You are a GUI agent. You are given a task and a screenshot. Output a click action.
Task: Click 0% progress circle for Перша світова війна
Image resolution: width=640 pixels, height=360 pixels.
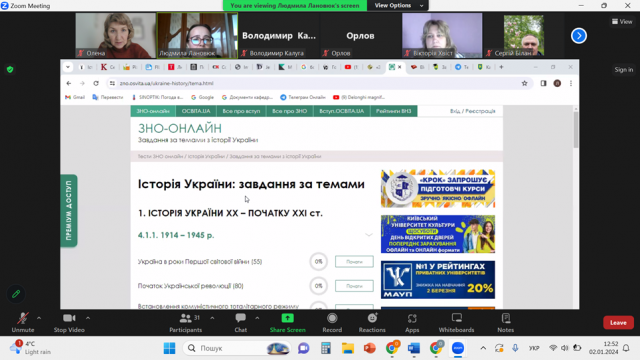[x=318, y=262]
